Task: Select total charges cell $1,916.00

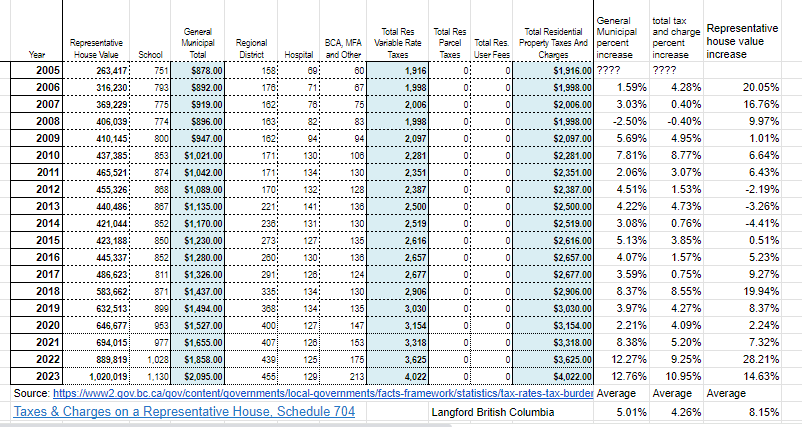Action: [553, 71]
